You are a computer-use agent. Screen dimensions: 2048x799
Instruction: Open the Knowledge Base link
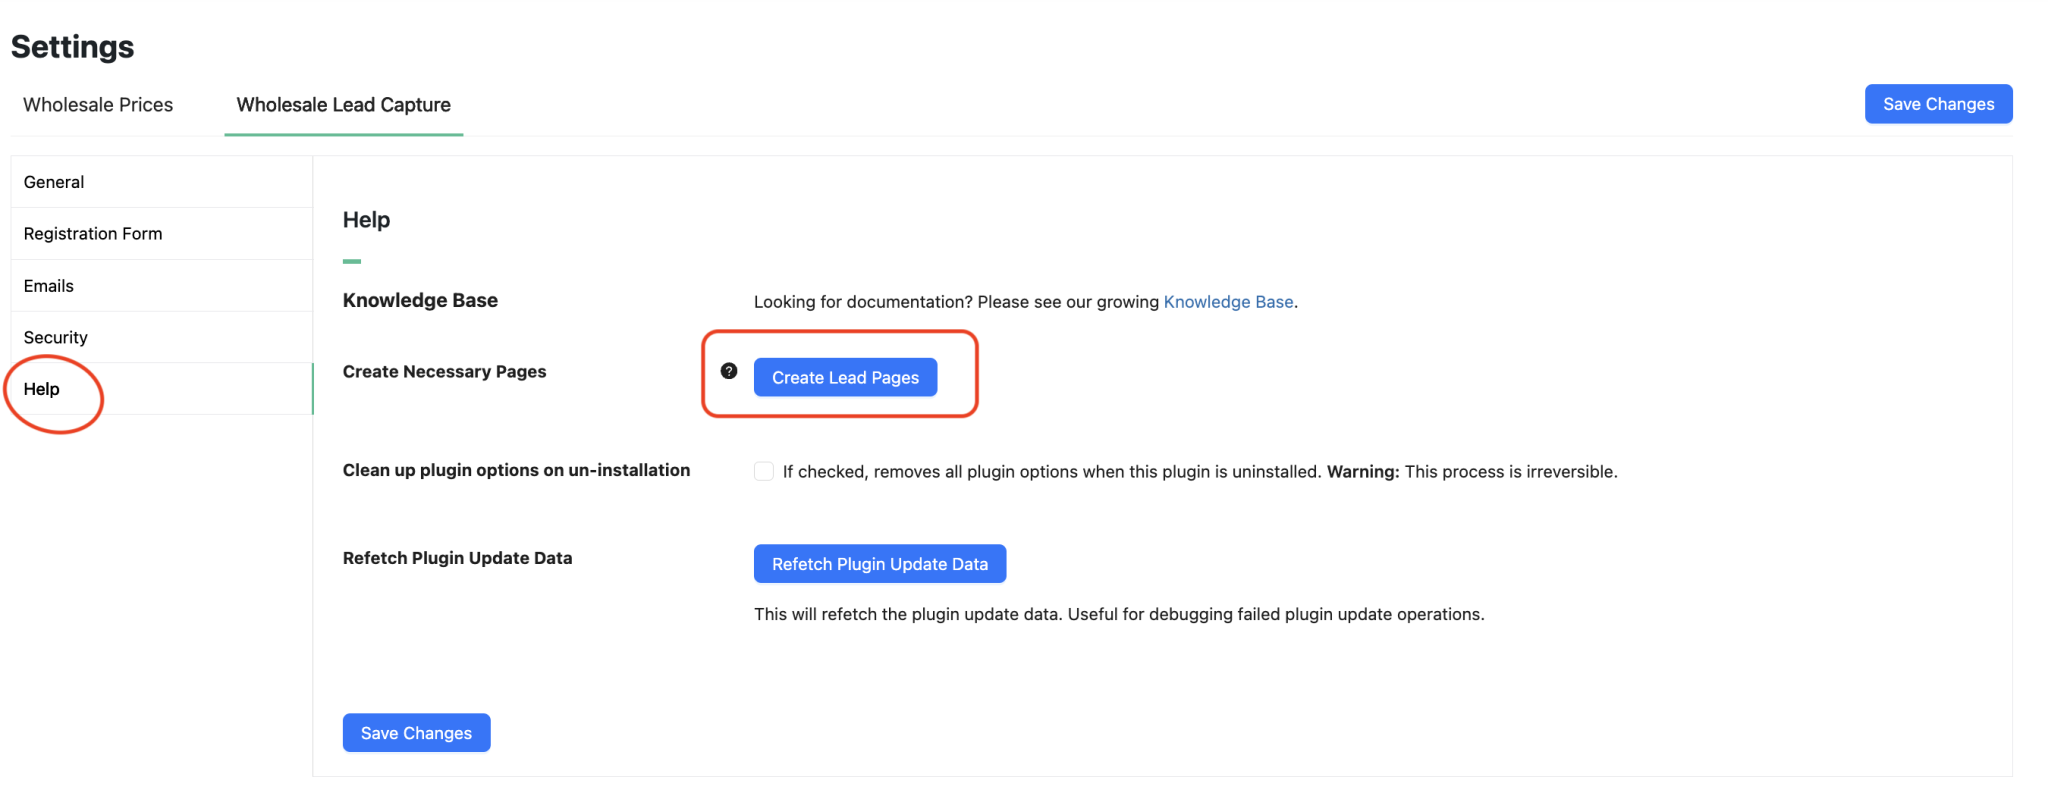[1228, 302]
